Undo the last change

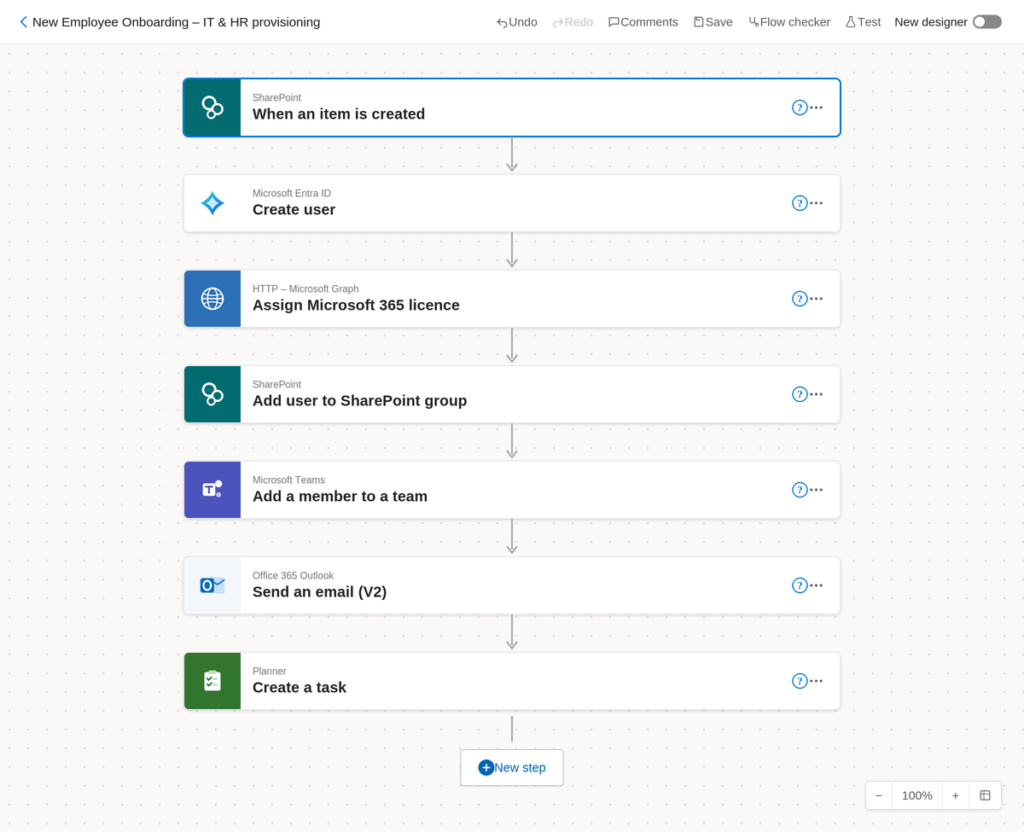(517, 22)
